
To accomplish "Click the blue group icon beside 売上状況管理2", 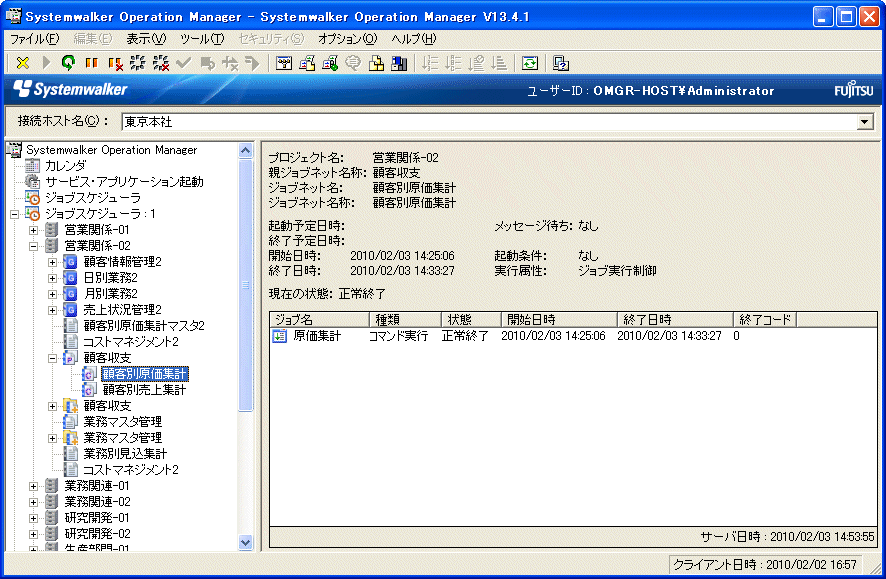I will pos(70,310).
